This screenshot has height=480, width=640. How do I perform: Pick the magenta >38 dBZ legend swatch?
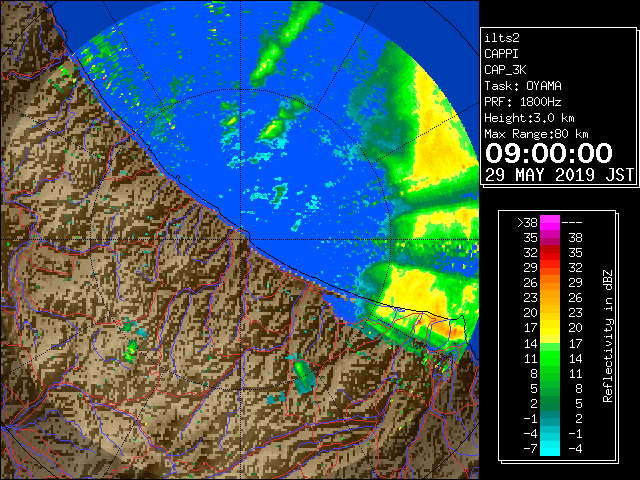550,223
